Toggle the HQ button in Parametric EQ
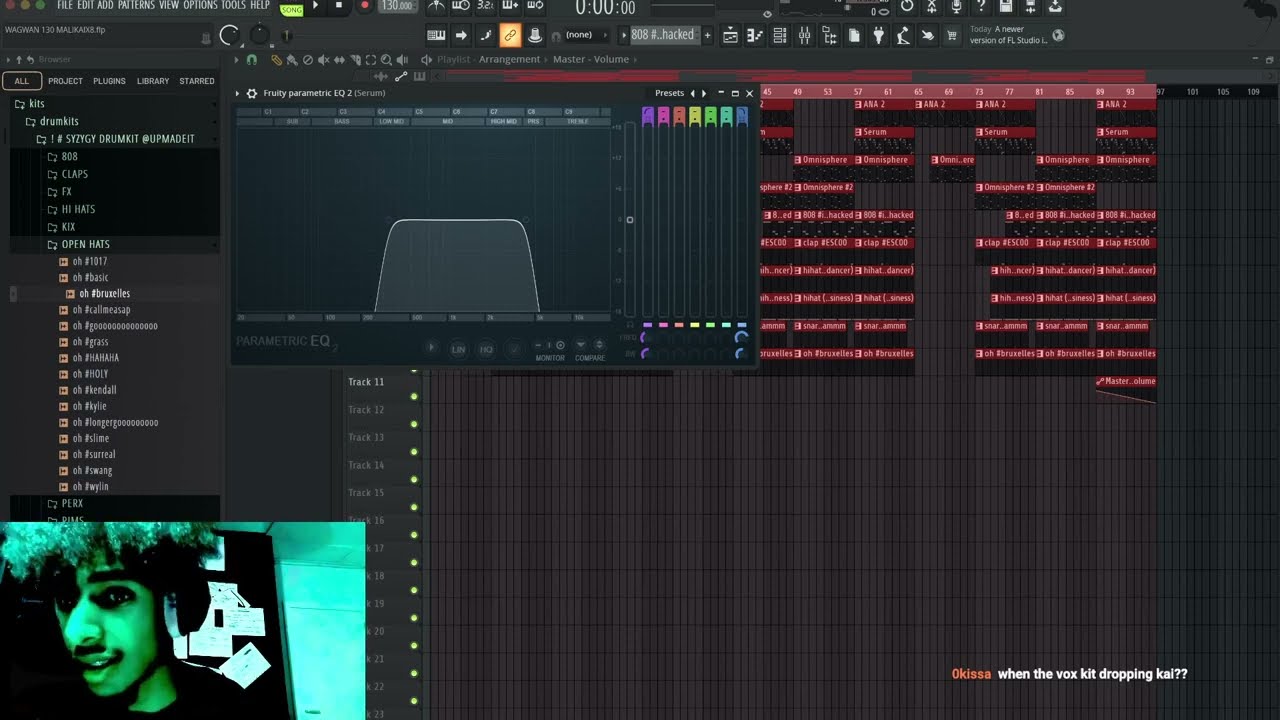This screenshot has height=720, width=1280. (486, 349)
